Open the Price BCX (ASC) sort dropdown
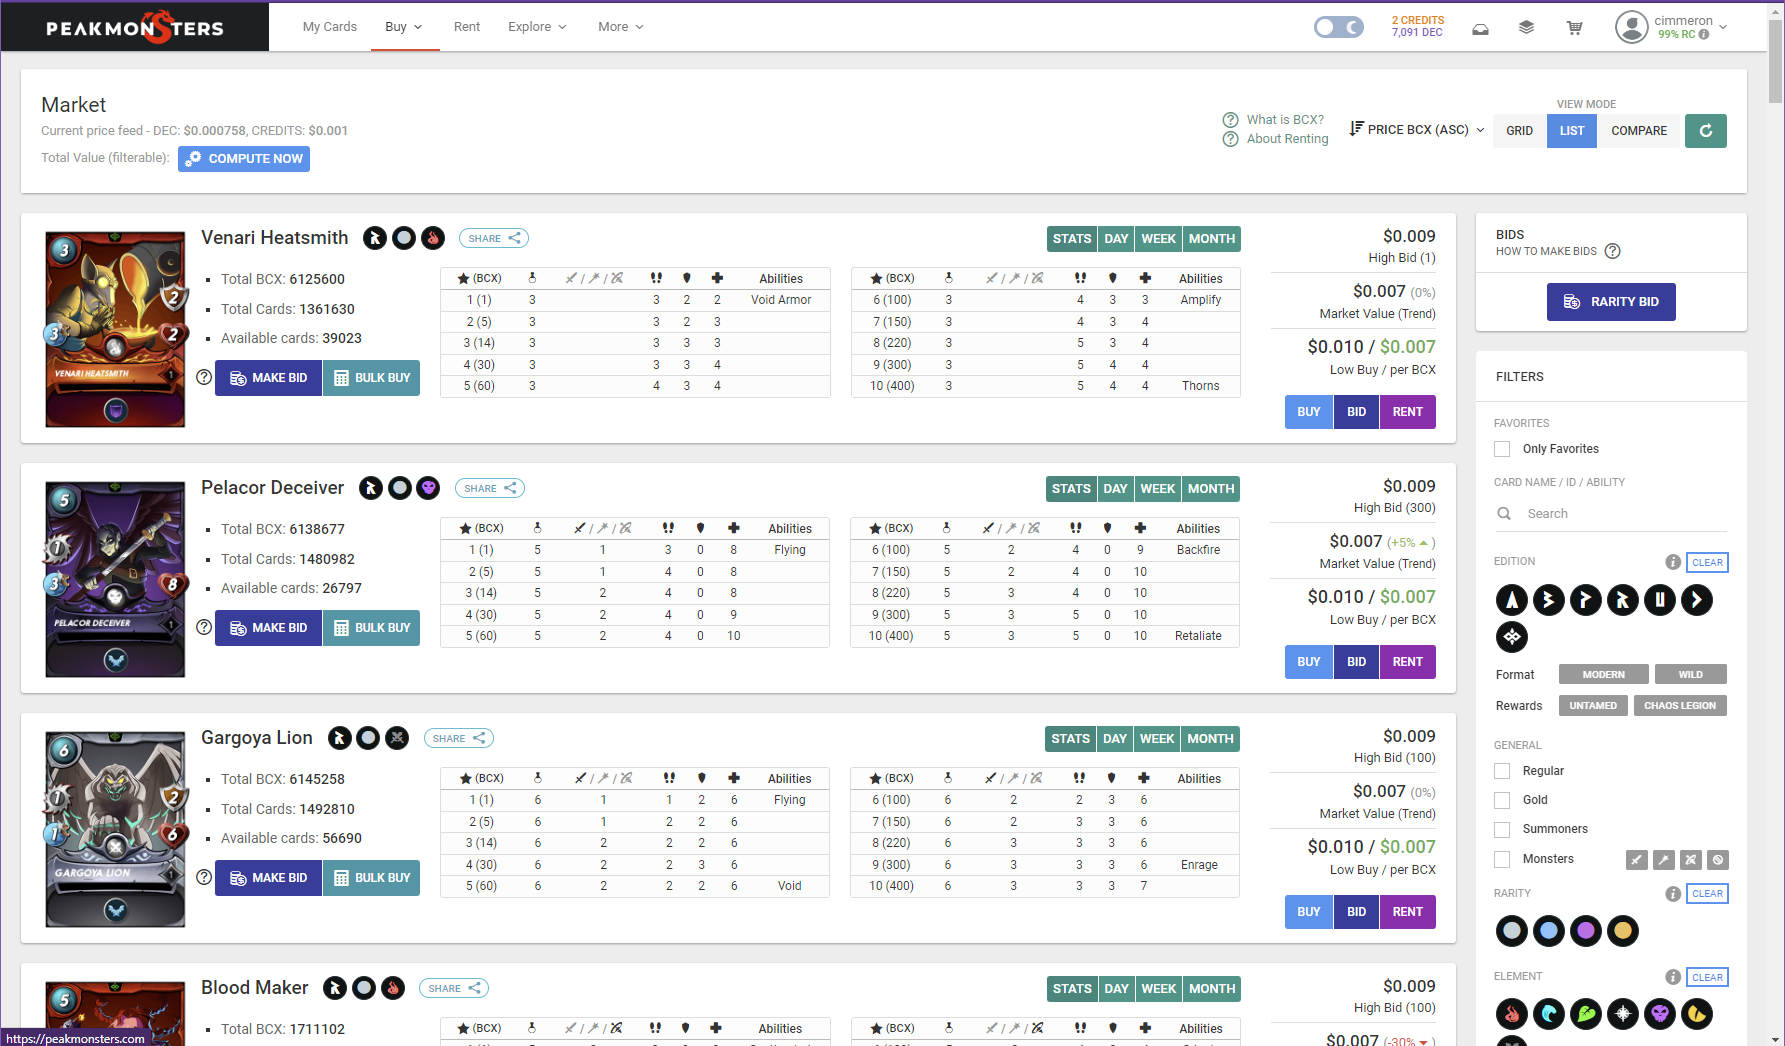1785x1046 pixels. (x=1417, y=130)
